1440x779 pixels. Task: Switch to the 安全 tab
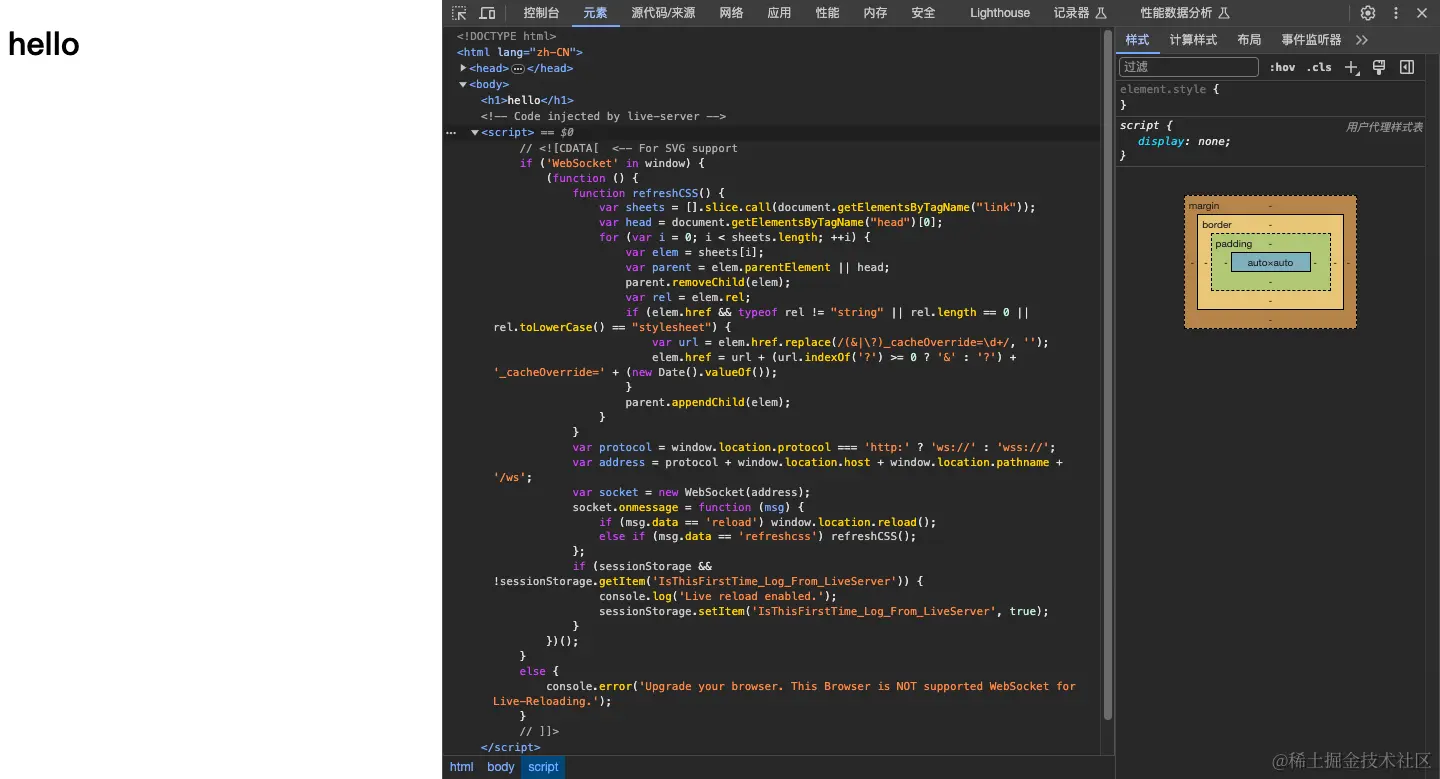(x=923, y=13)
